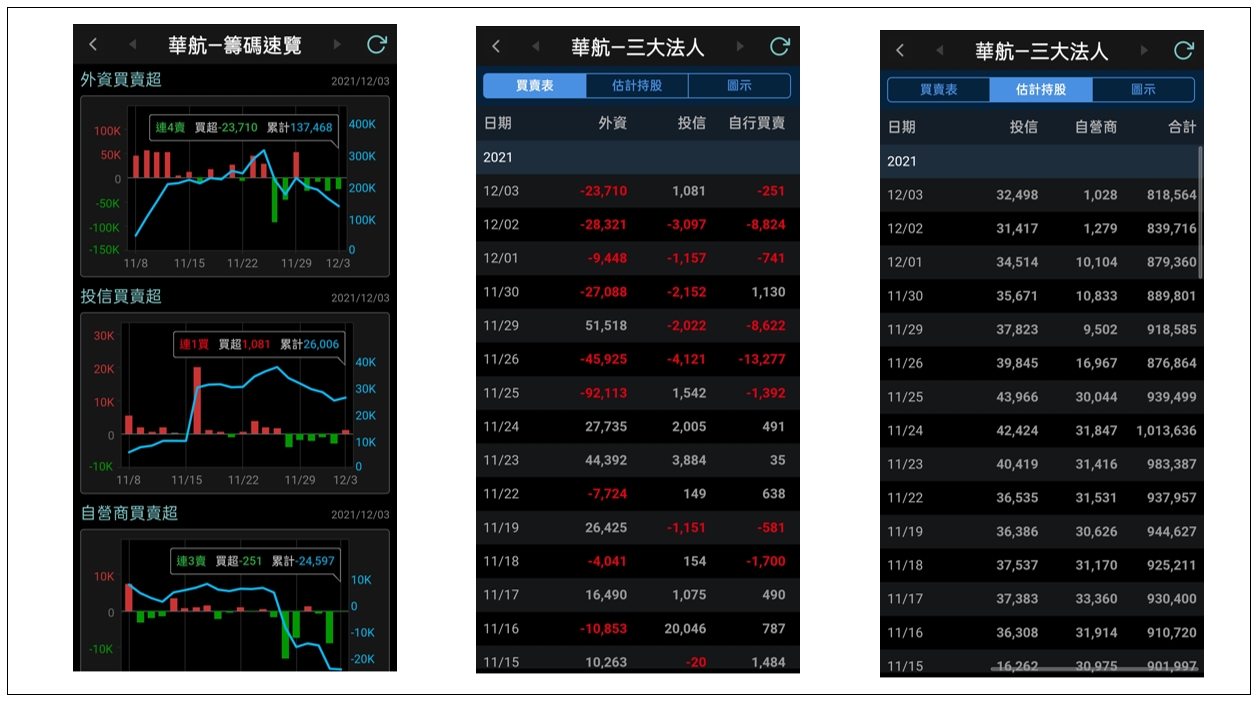Click the 自行買賣 column header

756,124
